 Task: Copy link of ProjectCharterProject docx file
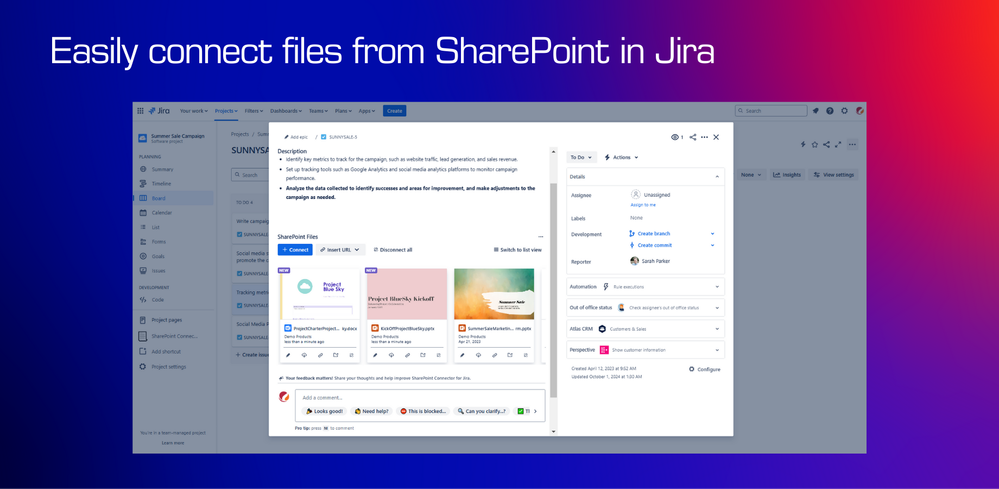(x=320, y=355)
